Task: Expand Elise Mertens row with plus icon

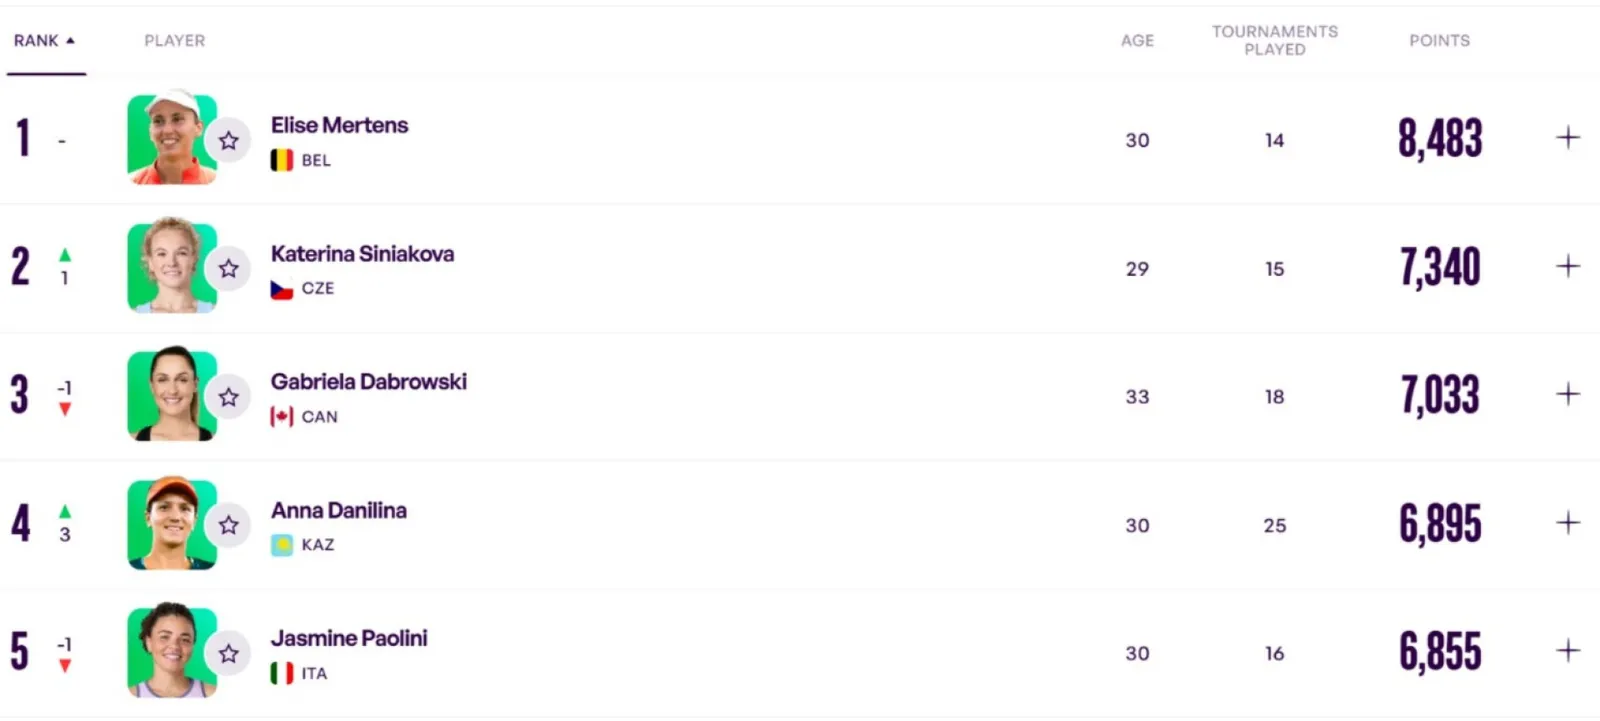Action: [1568, 138]
